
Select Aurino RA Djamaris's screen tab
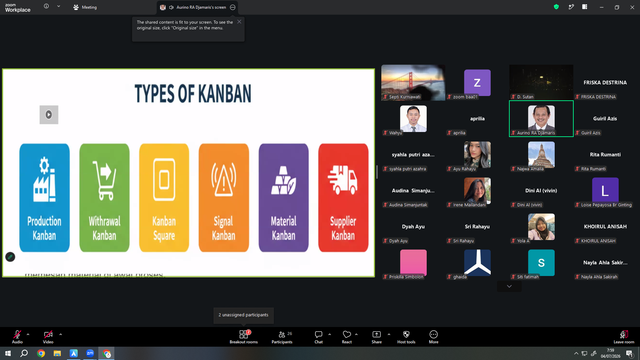[x=198, y=7]
